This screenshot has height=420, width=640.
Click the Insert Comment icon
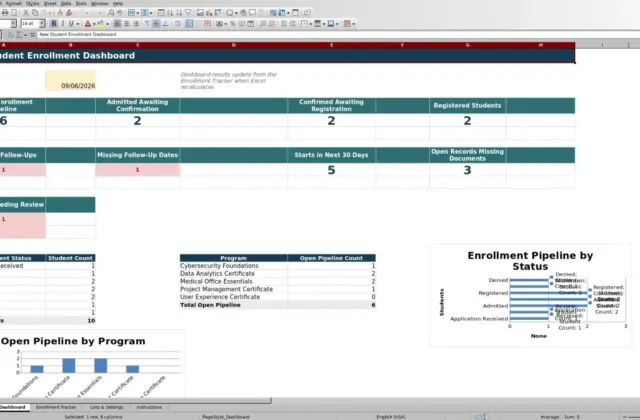pyautogui.click(x=252, y=13)
